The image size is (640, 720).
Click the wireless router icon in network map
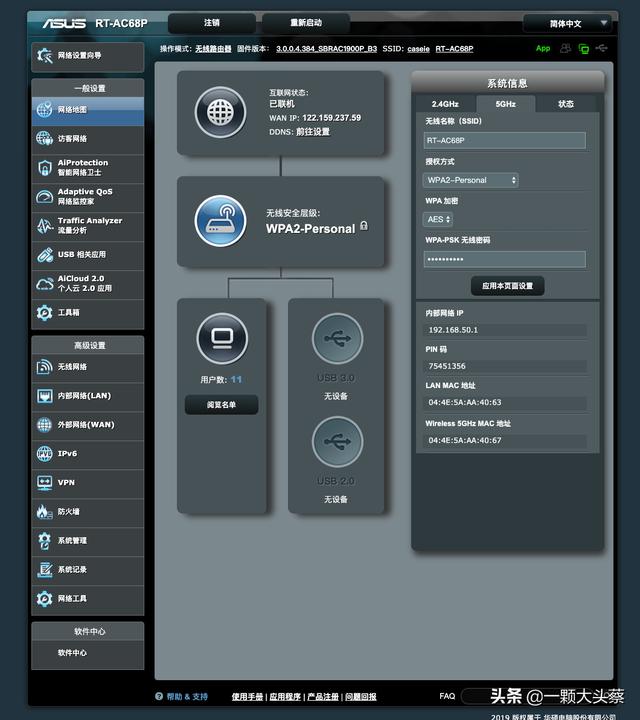point(220,221)
